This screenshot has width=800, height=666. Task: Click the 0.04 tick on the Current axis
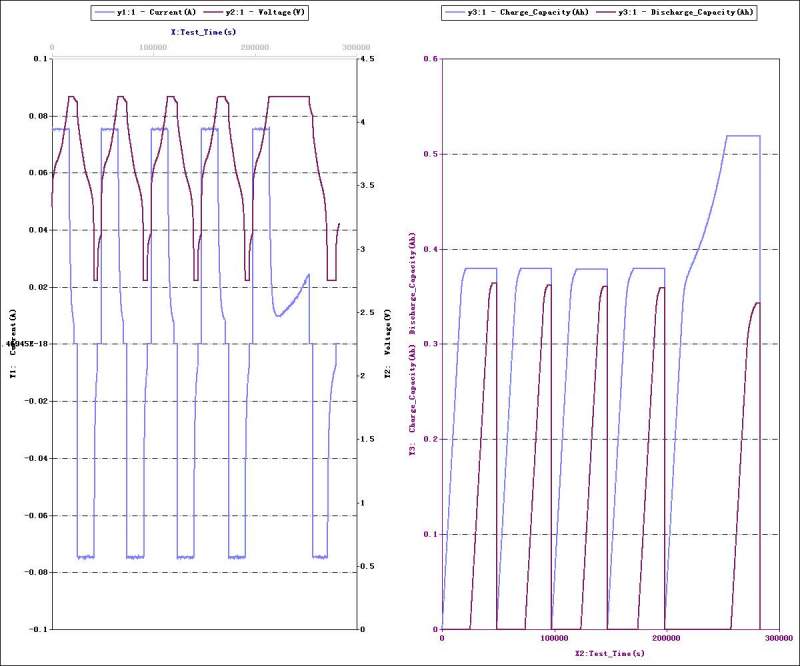pyautogui.click(x=38, y=230)
